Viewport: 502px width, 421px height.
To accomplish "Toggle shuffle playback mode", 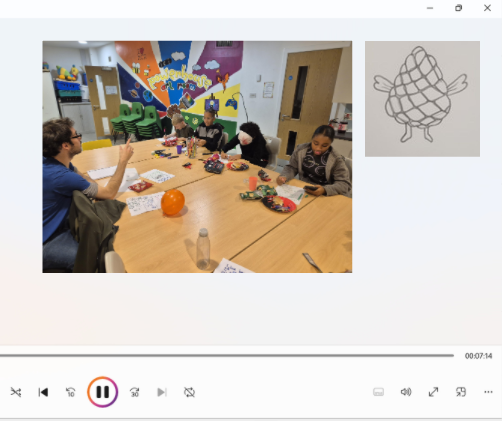I will 16,392.
